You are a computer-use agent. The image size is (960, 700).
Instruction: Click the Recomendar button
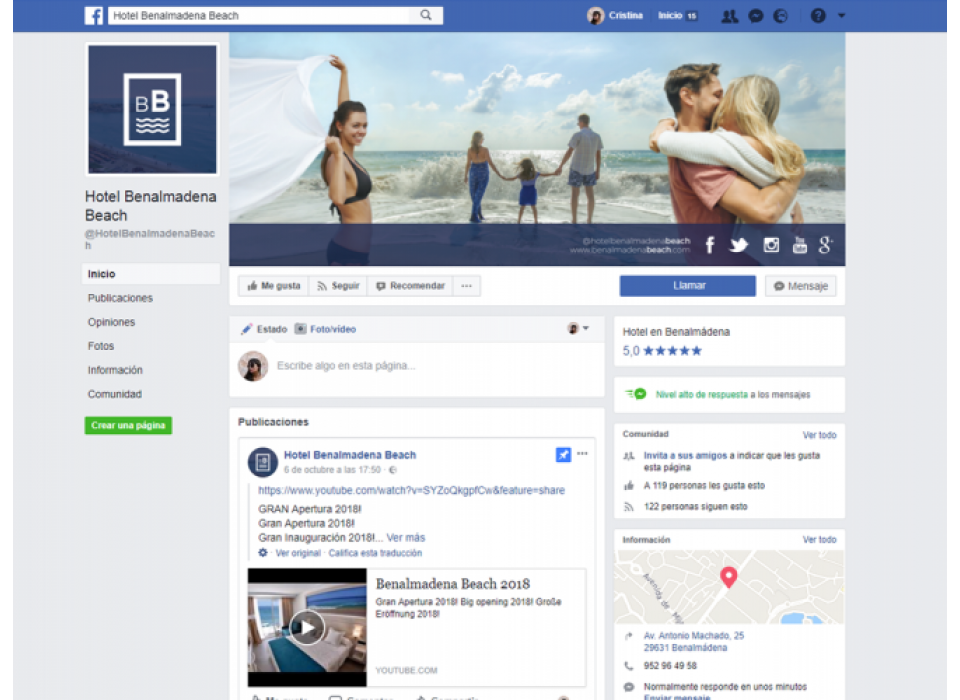pyautogui.click(x=410, y=286)
